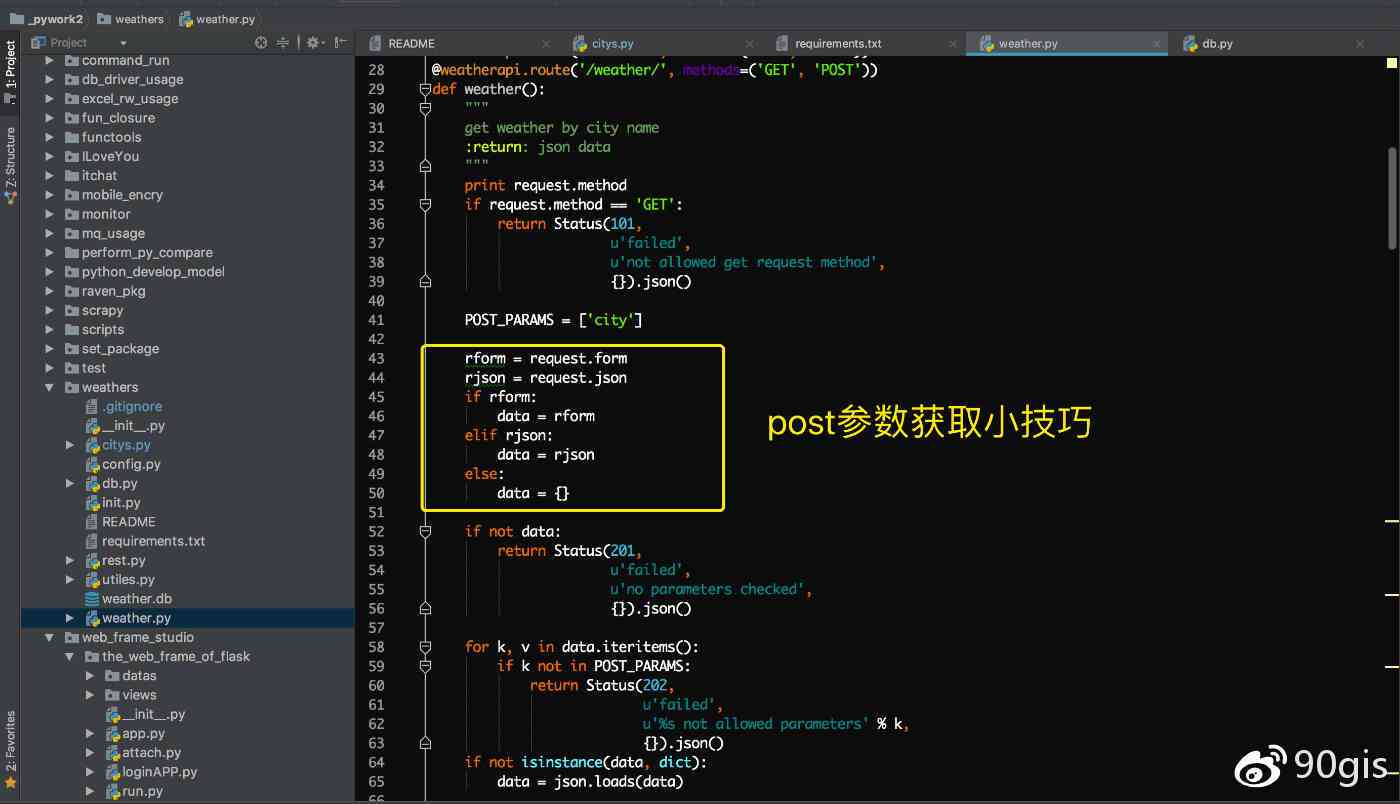Hide the Project tool window via sidebar arrow icon

pos(339,42)
